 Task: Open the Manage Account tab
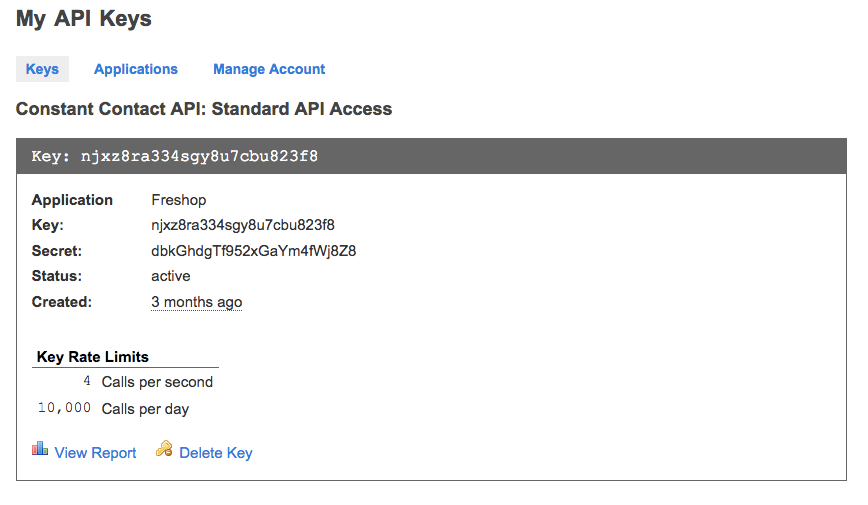point(269,69)
